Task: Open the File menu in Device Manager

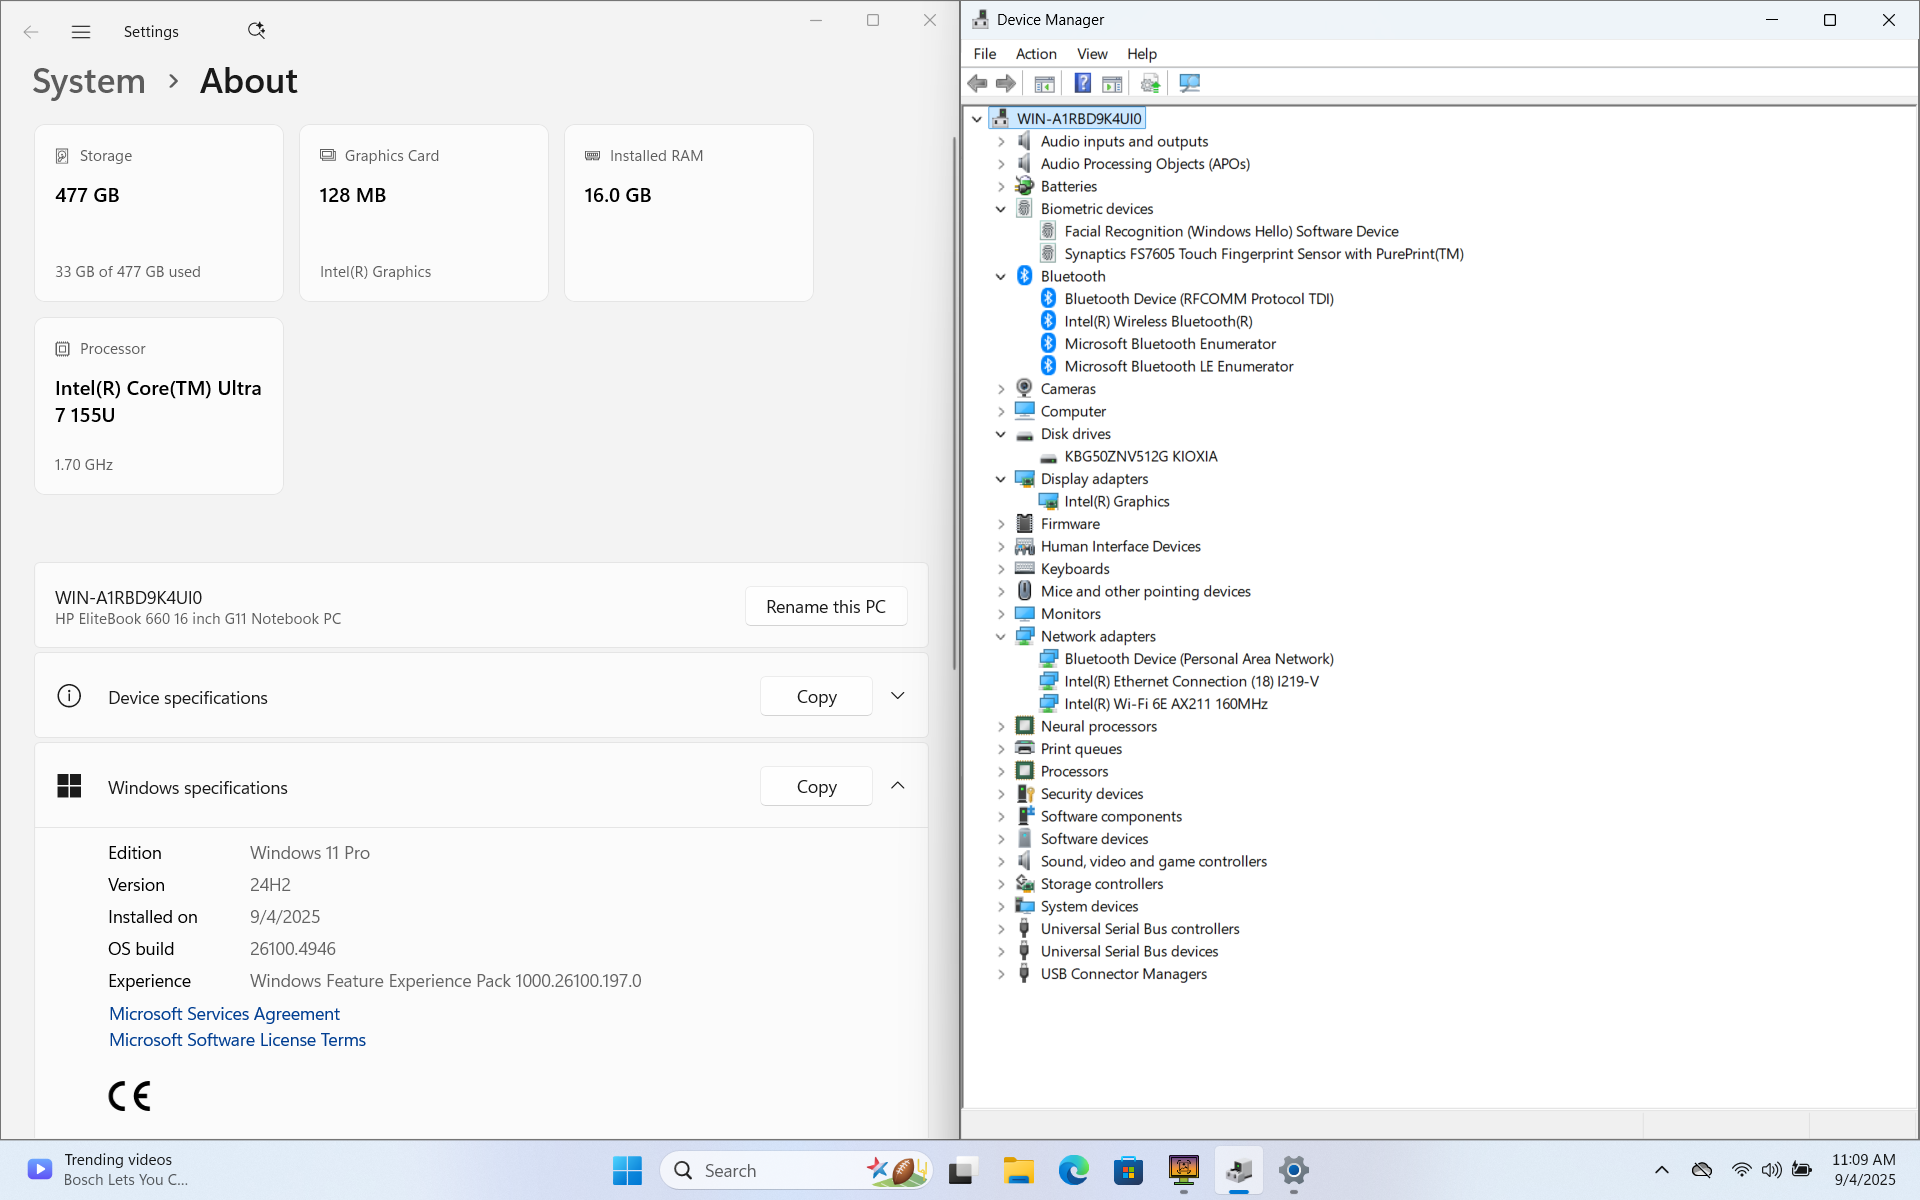Action: click(x=985, y=54)
